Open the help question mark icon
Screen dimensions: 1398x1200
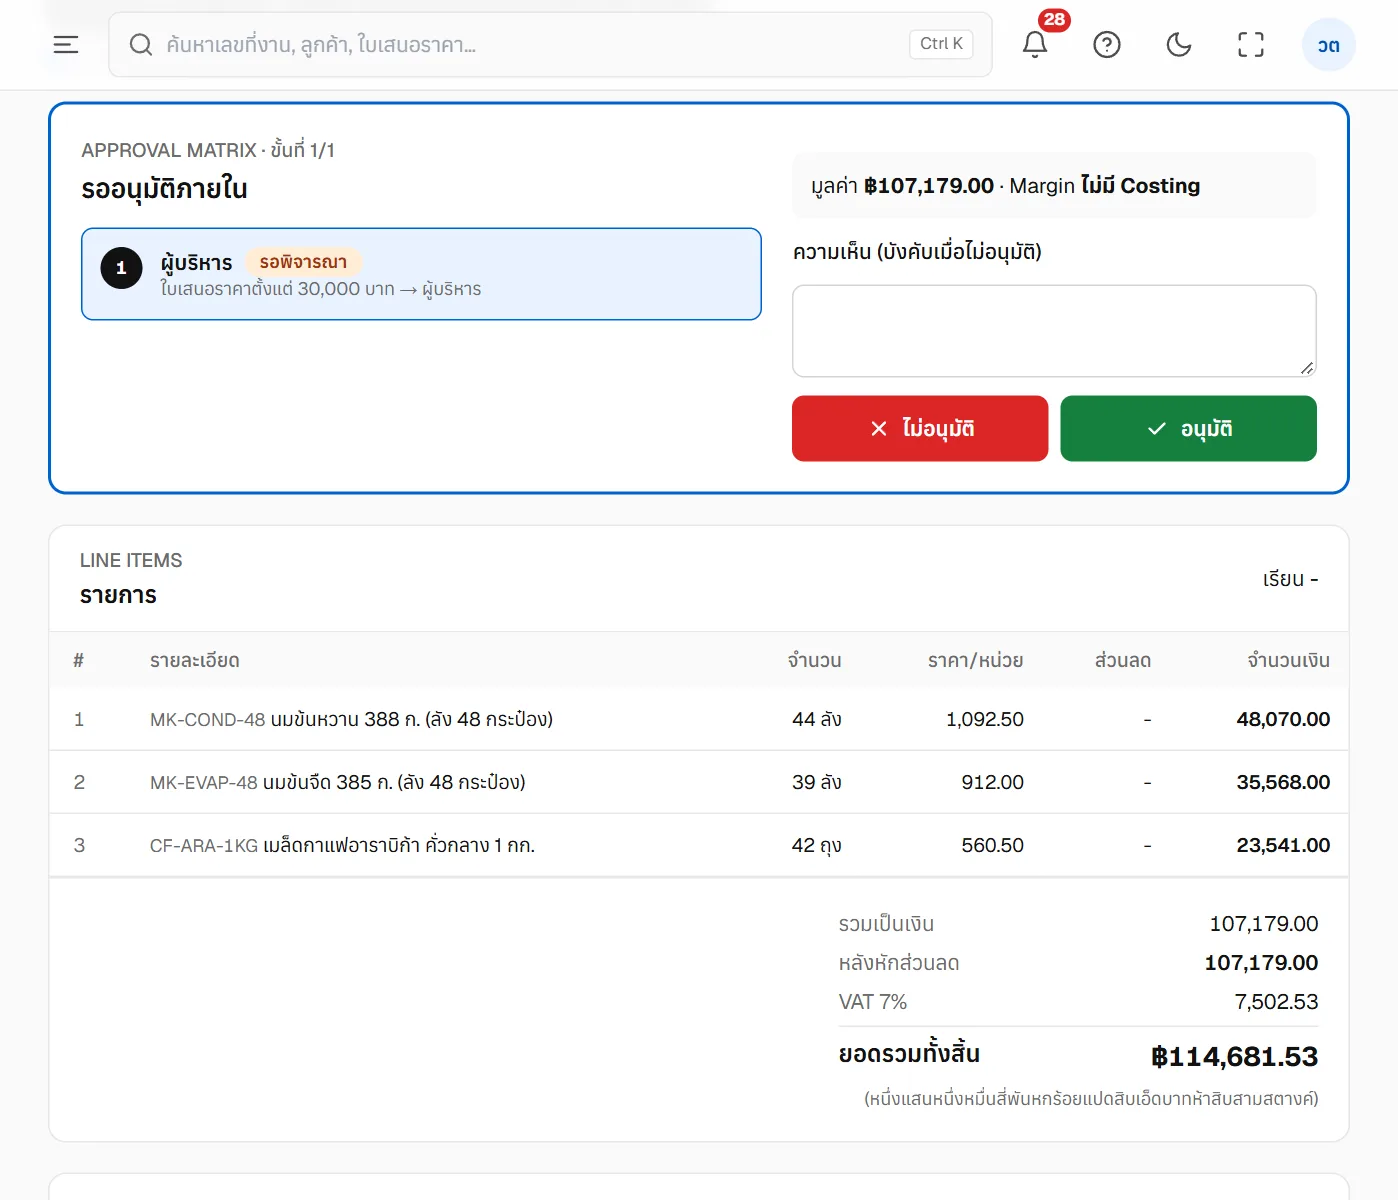pyautogui.click(x=1107, y=44)
